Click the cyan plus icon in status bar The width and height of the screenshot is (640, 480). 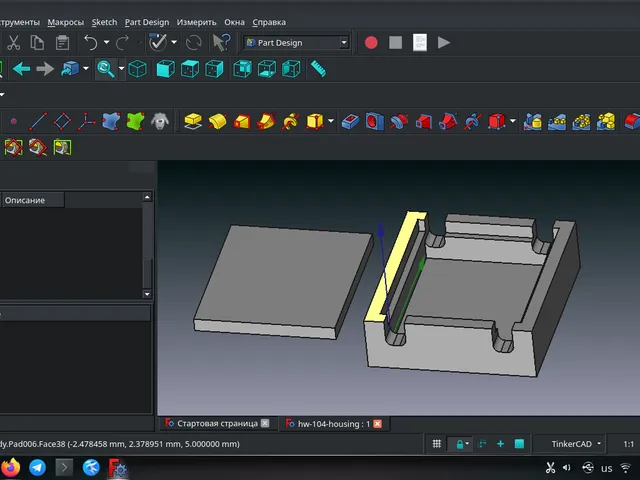click(x=500, y=444)
